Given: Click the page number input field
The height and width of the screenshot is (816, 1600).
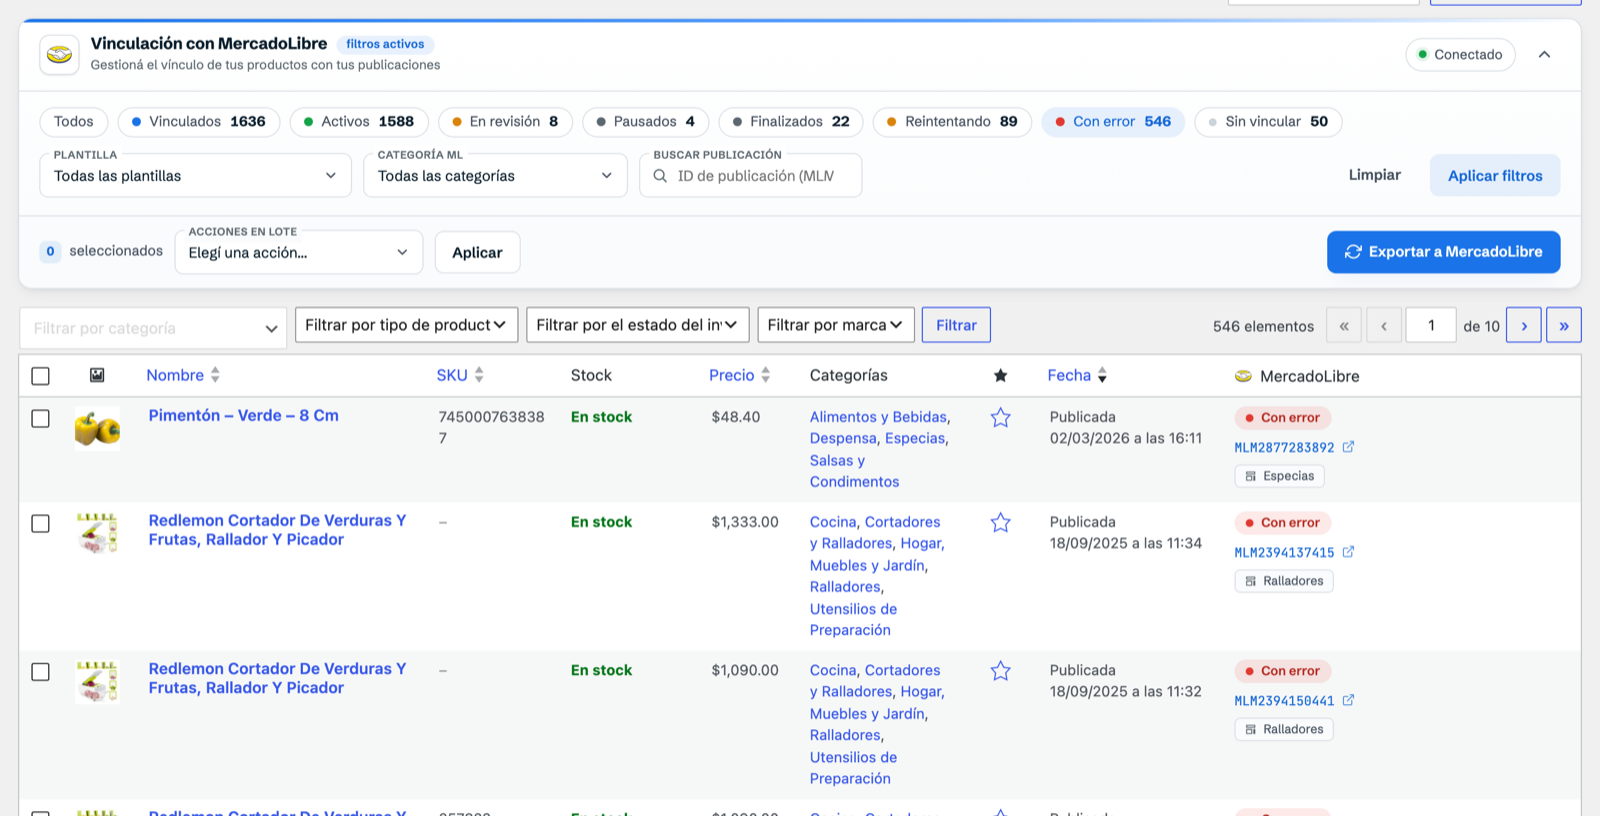Looking at the screenshot, I should pyautogui.click(x=1431, y=325).
